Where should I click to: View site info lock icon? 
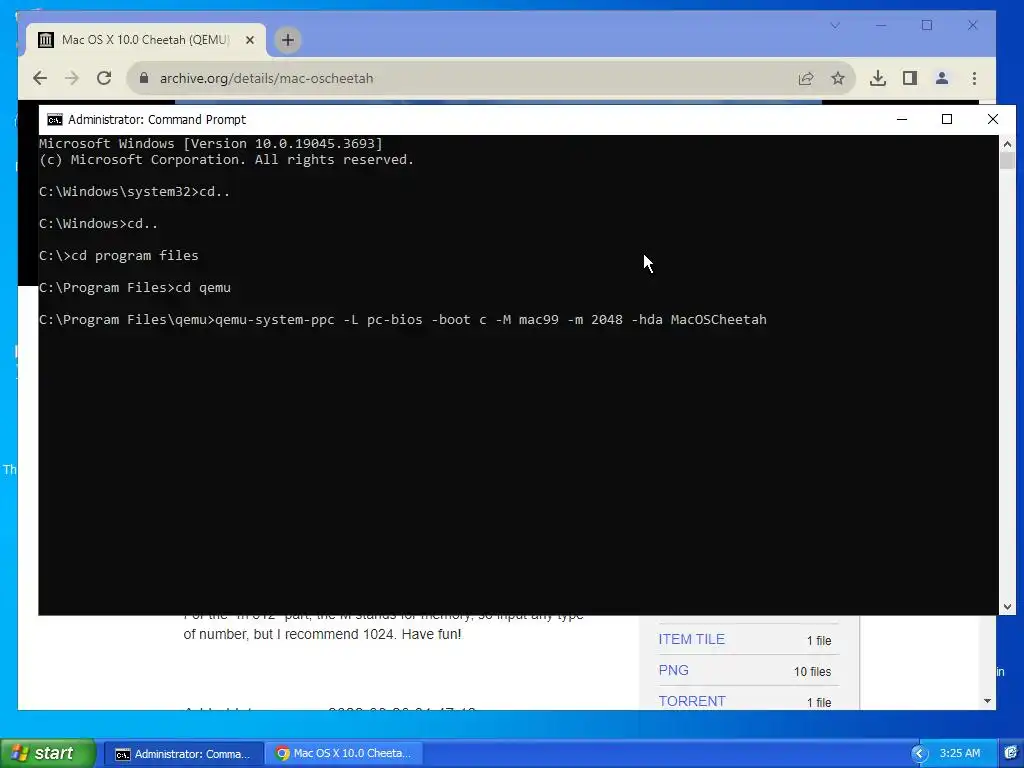pyautogui.click(x=144, y=78)
